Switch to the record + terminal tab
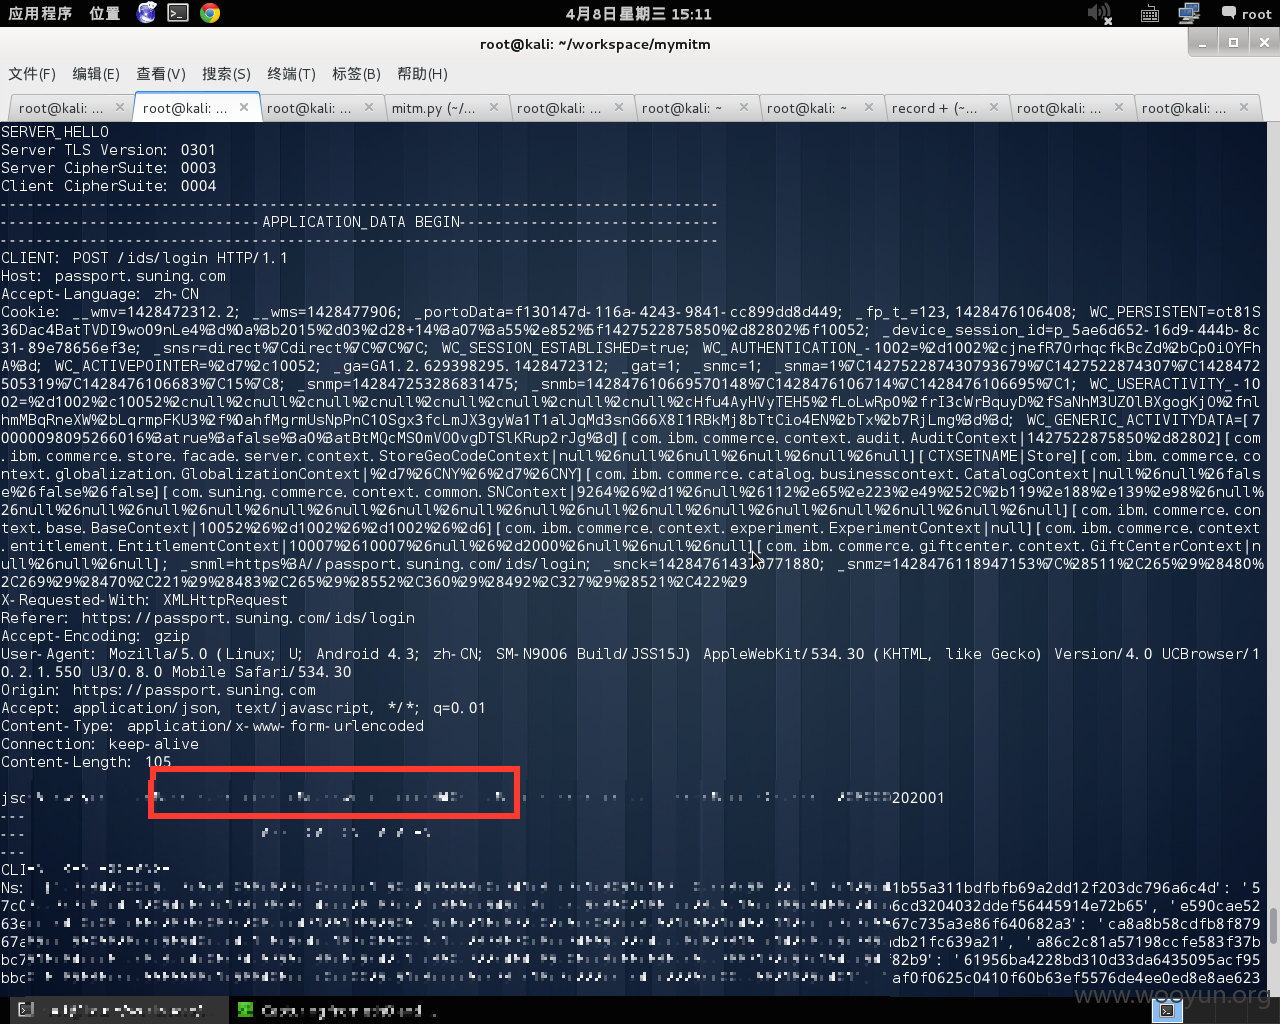Image resolution: width=1280 pixels, height=1024 pixels. pyautogui.click(x=934, y=108)
